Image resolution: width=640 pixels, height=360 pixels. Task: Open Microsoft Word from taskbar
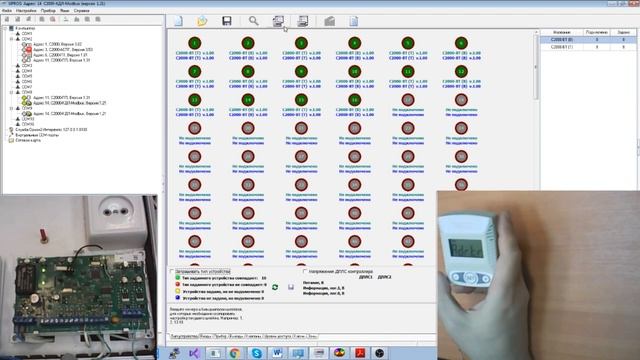pos(277,353)
